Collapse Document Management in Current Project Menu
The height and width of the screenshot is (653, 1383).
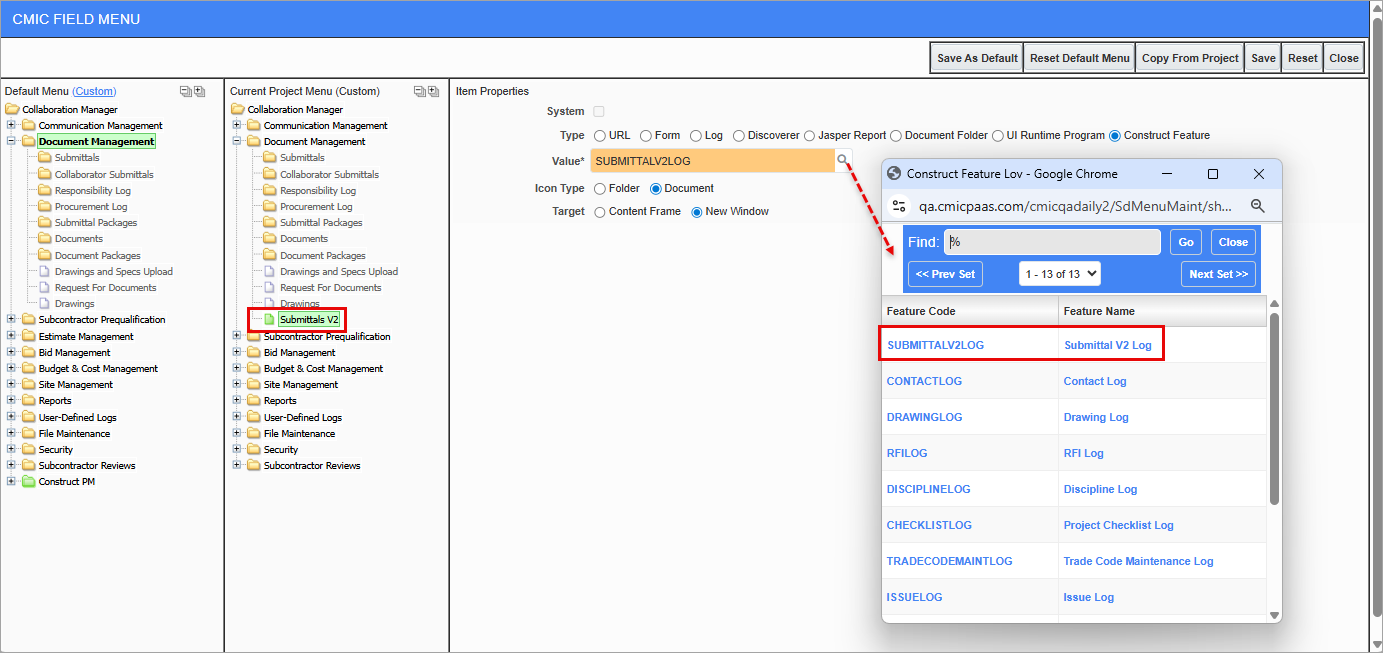click(x=237, y=142)
